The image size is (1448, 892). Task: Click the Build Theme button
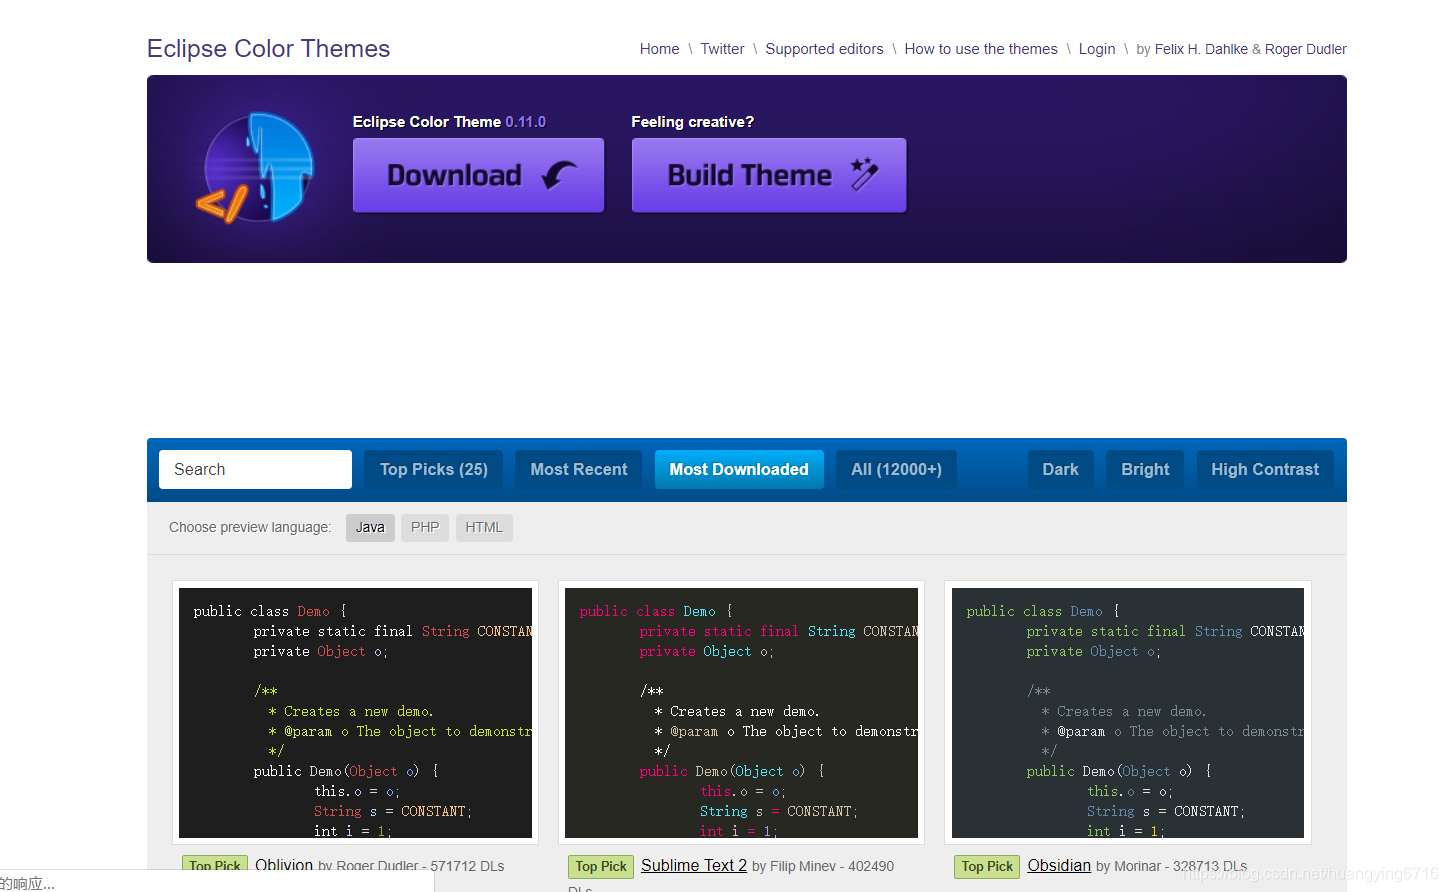[x=769, y=175]
